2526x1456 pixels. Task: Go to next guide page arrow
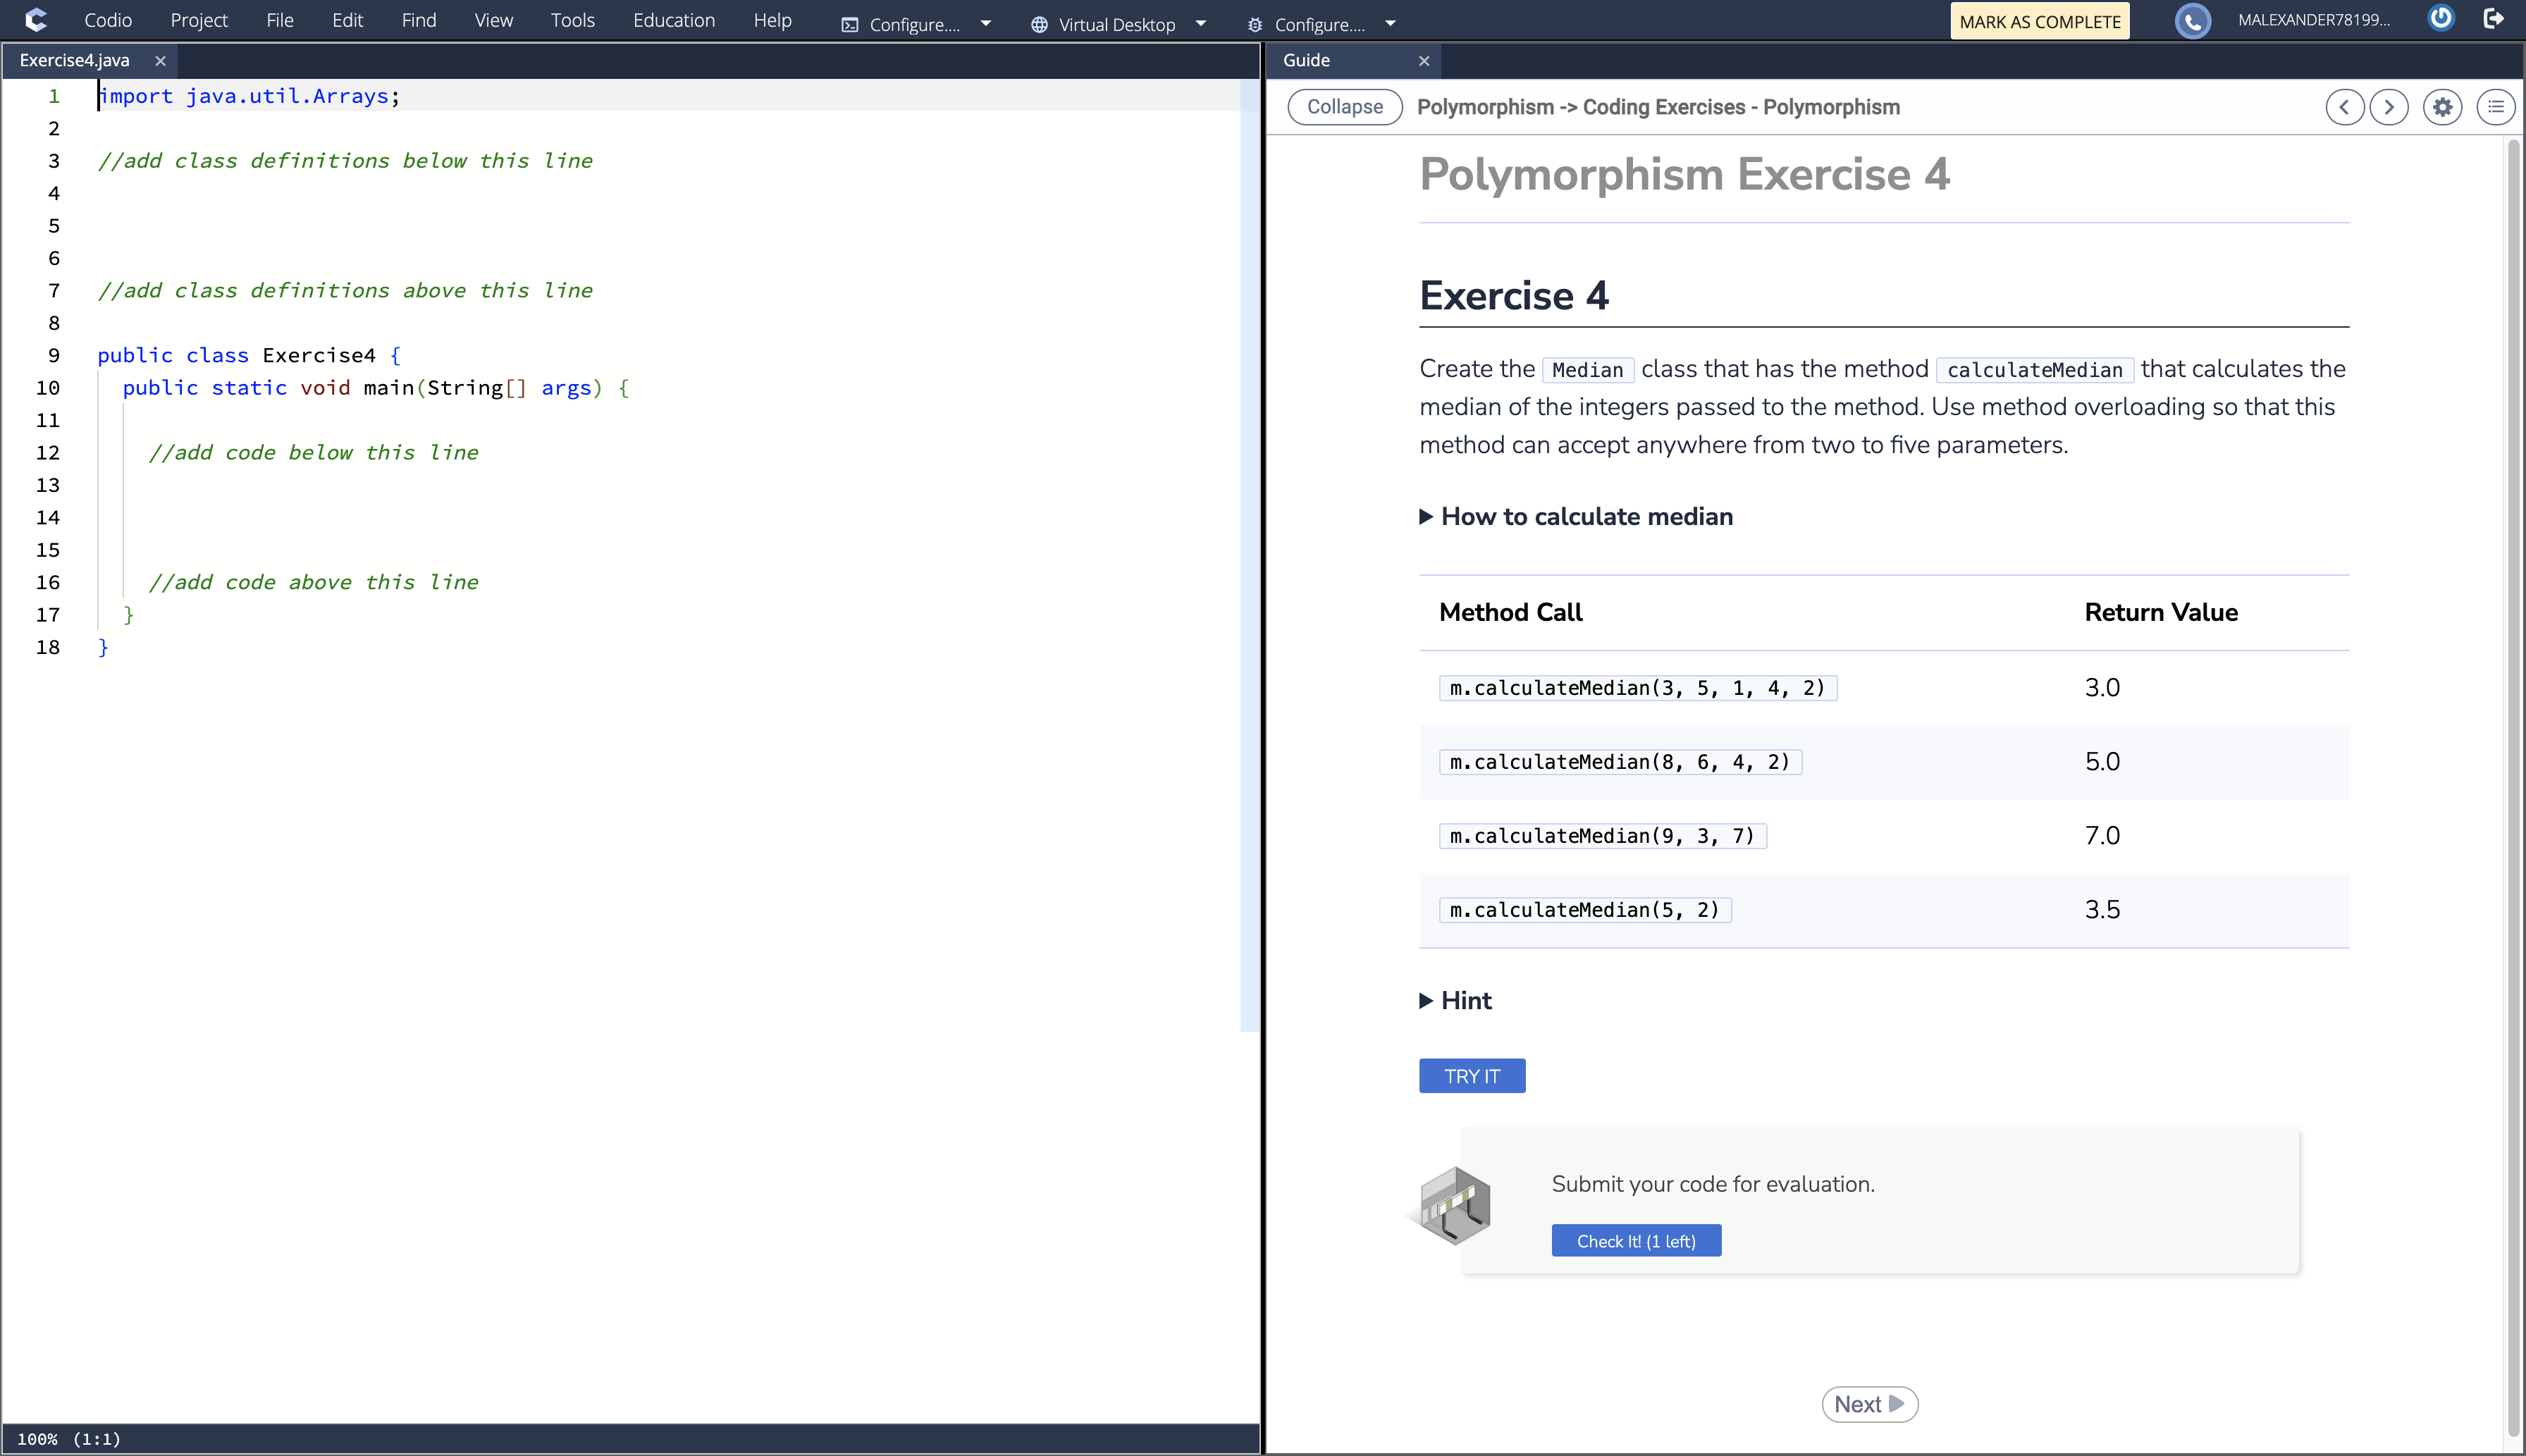point(2389,107)
